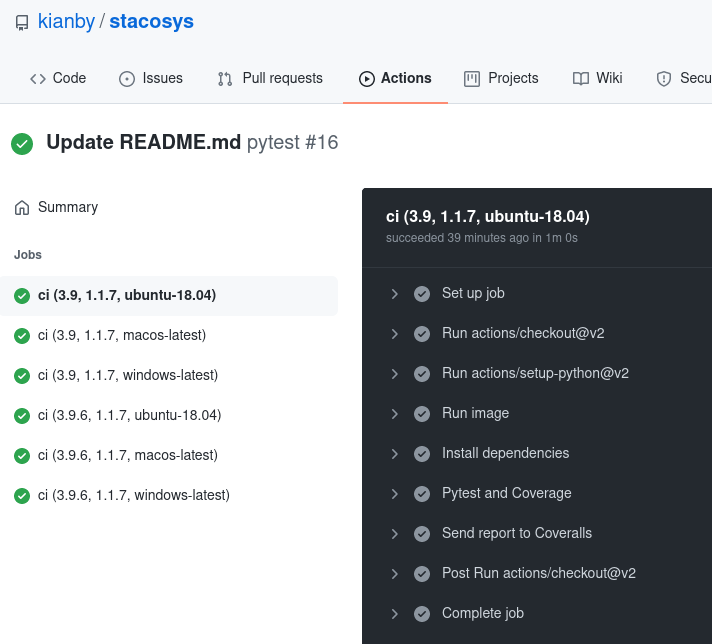Click the status check icon beside Complete job

pyautogui.click(x=422, y=614)
